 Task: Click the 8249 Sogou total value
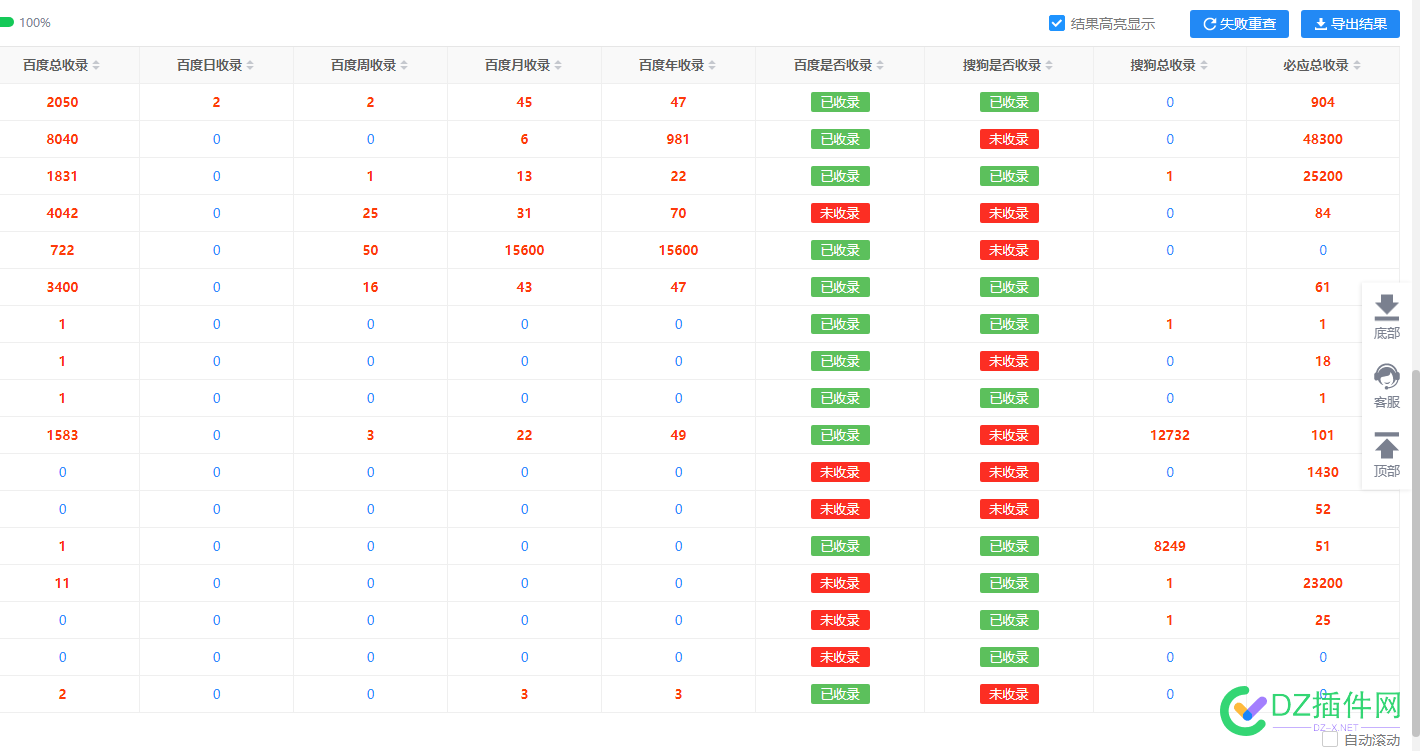[x=1170, y=546]
